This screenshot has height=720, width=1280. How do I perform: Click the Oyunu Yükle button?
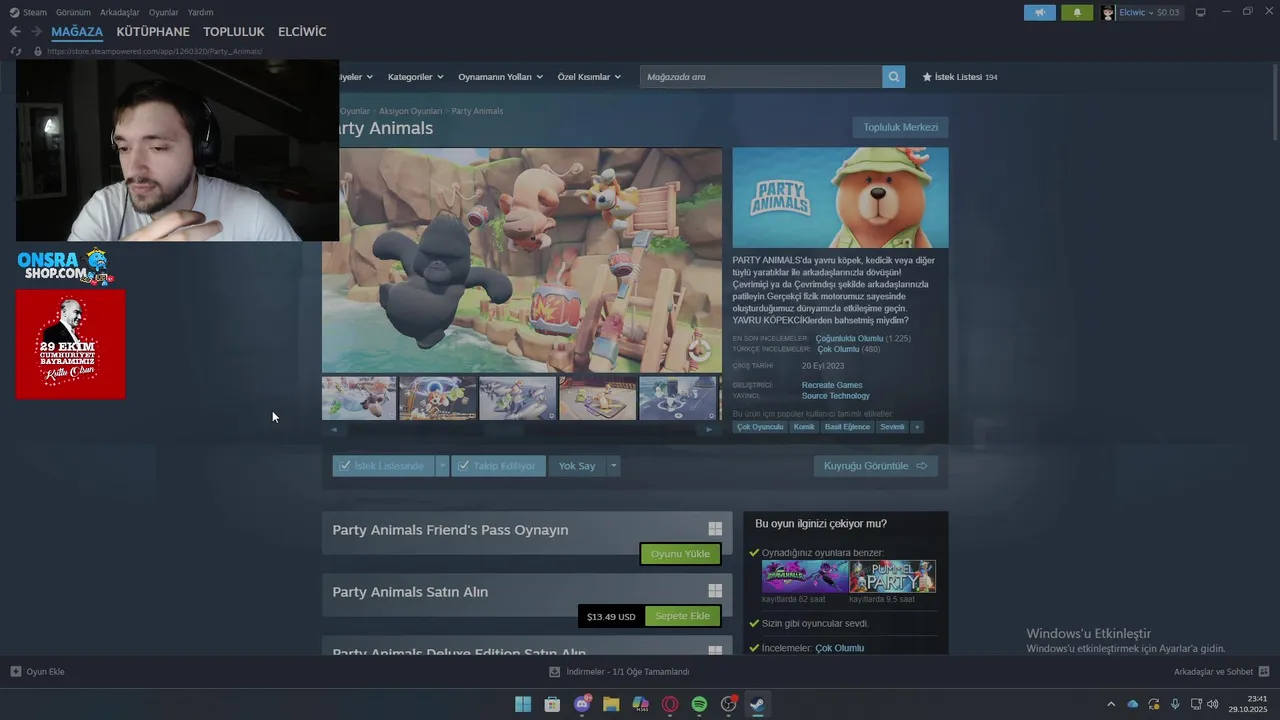[x=680, y=554]
